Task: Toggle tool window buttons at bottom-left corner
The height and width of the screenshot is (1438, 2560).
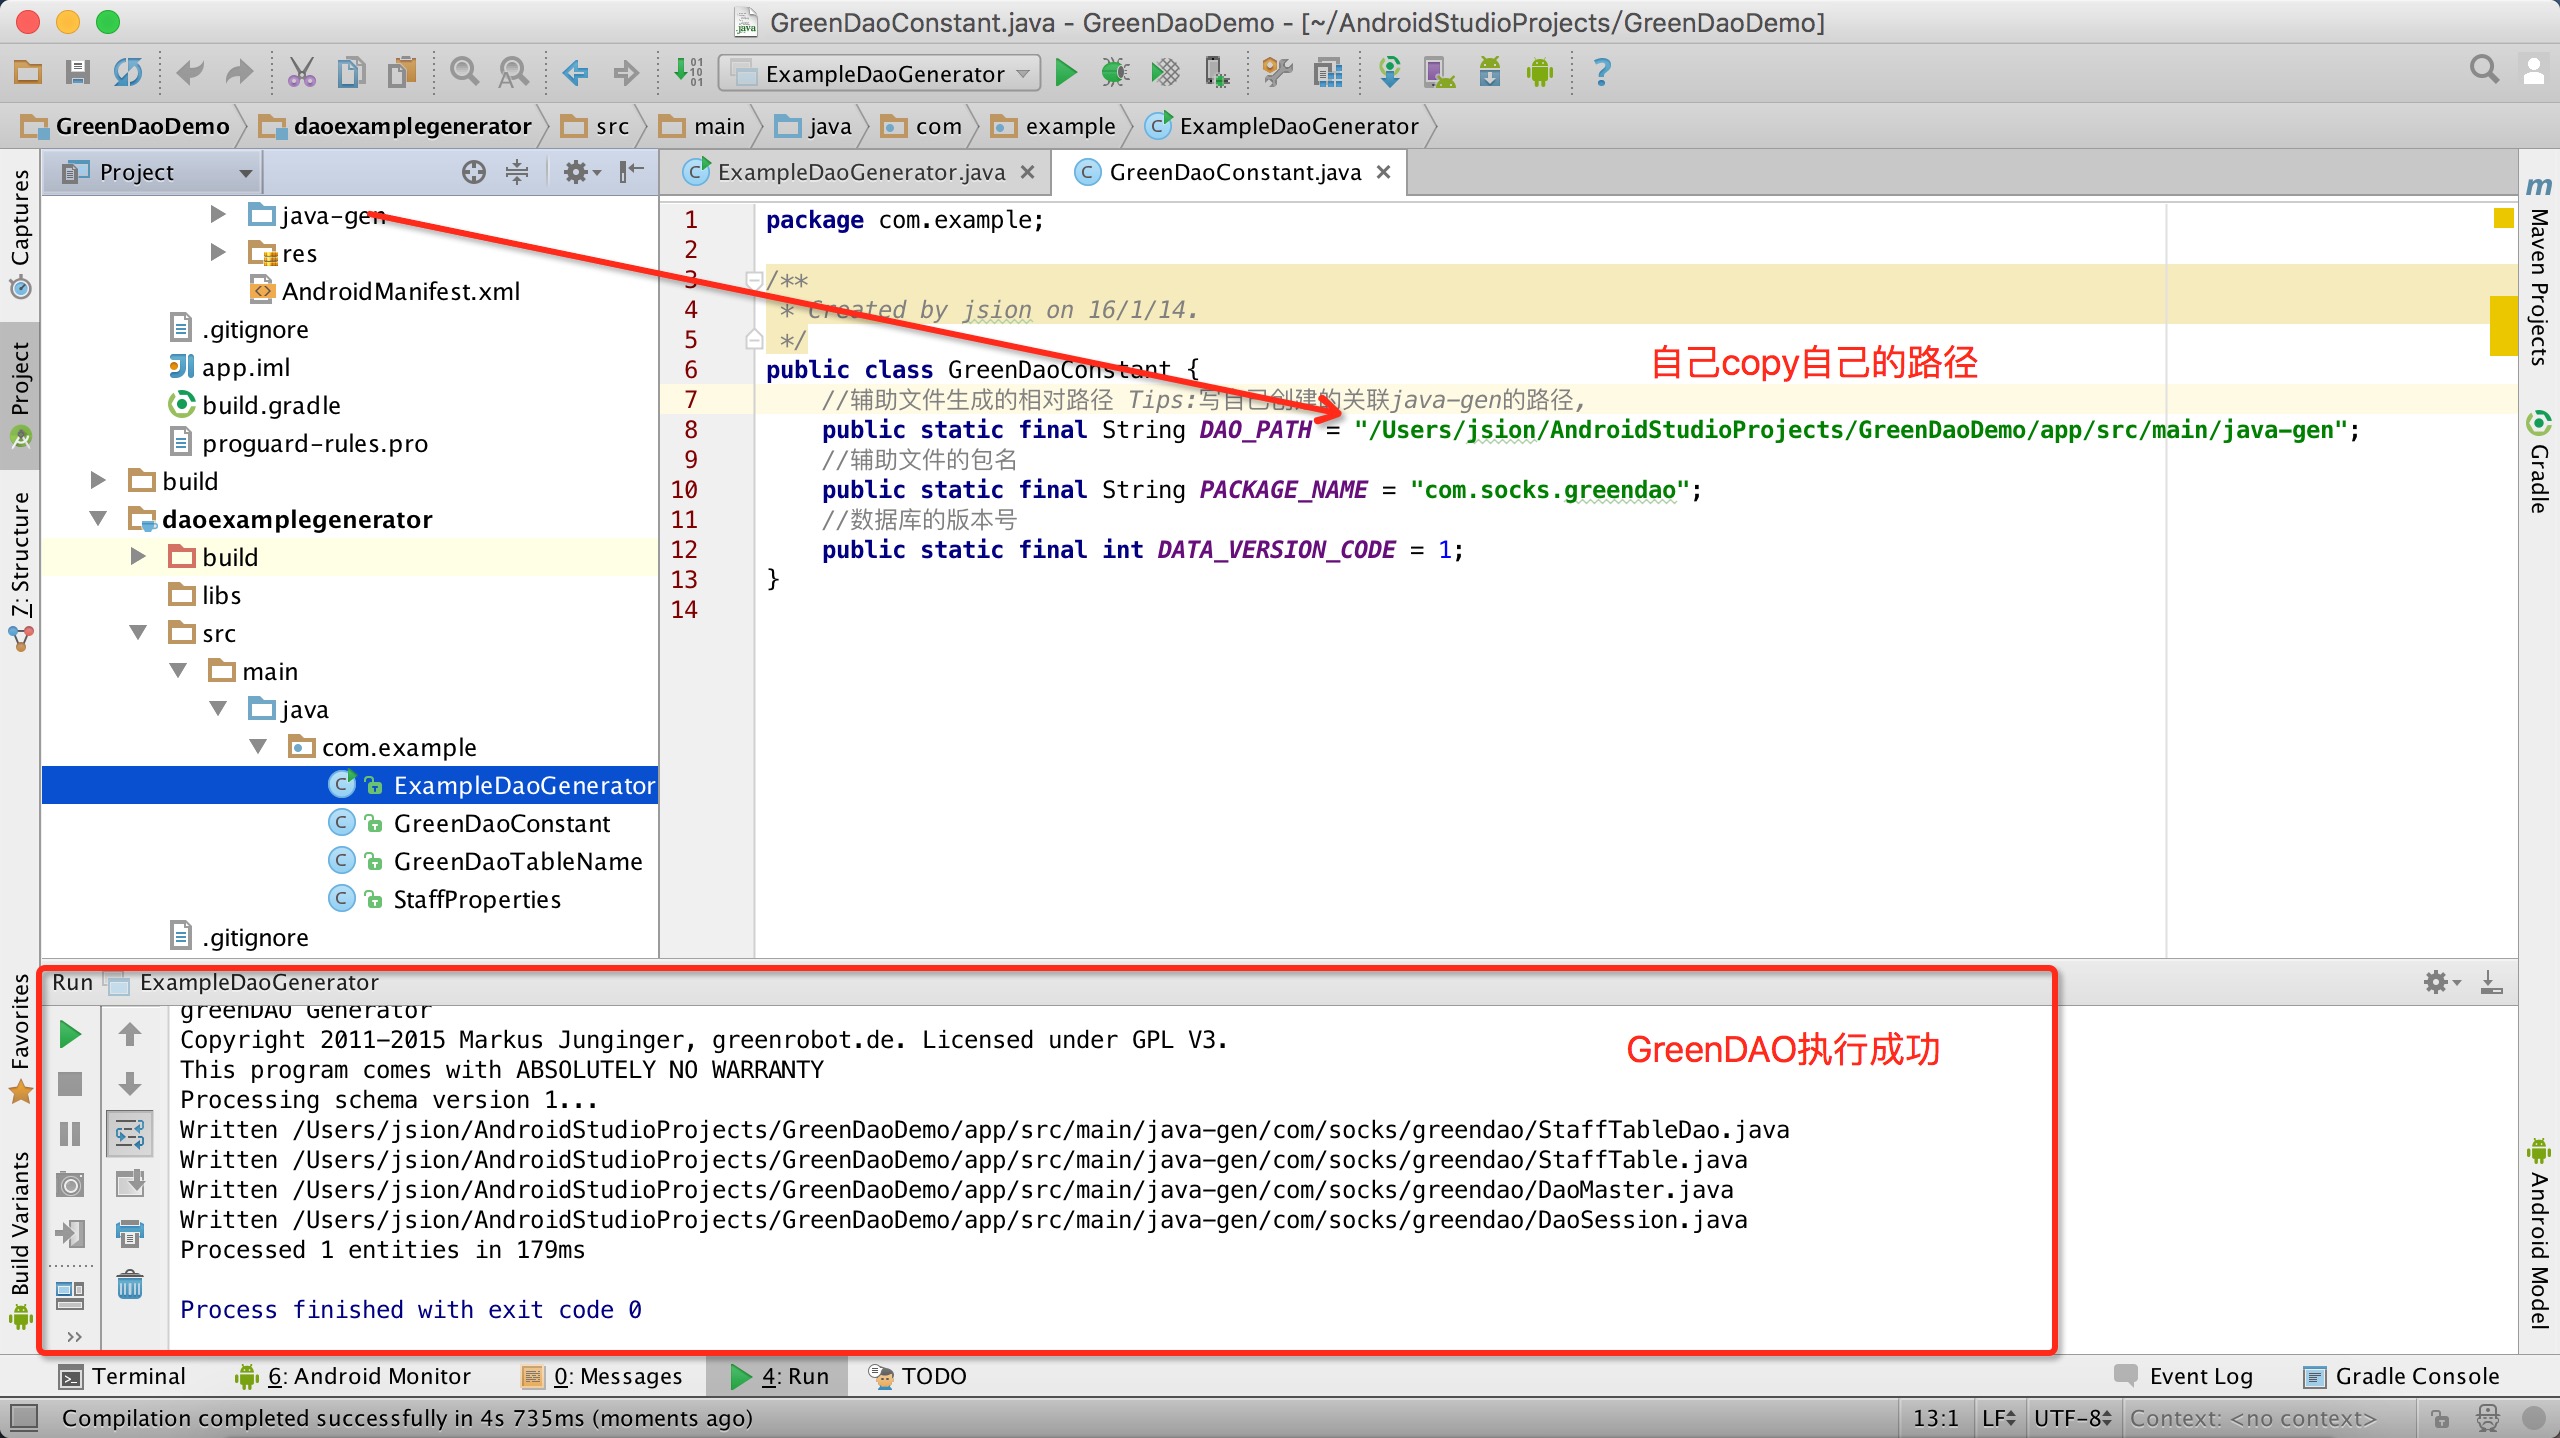Action: tap(24, 1417)
